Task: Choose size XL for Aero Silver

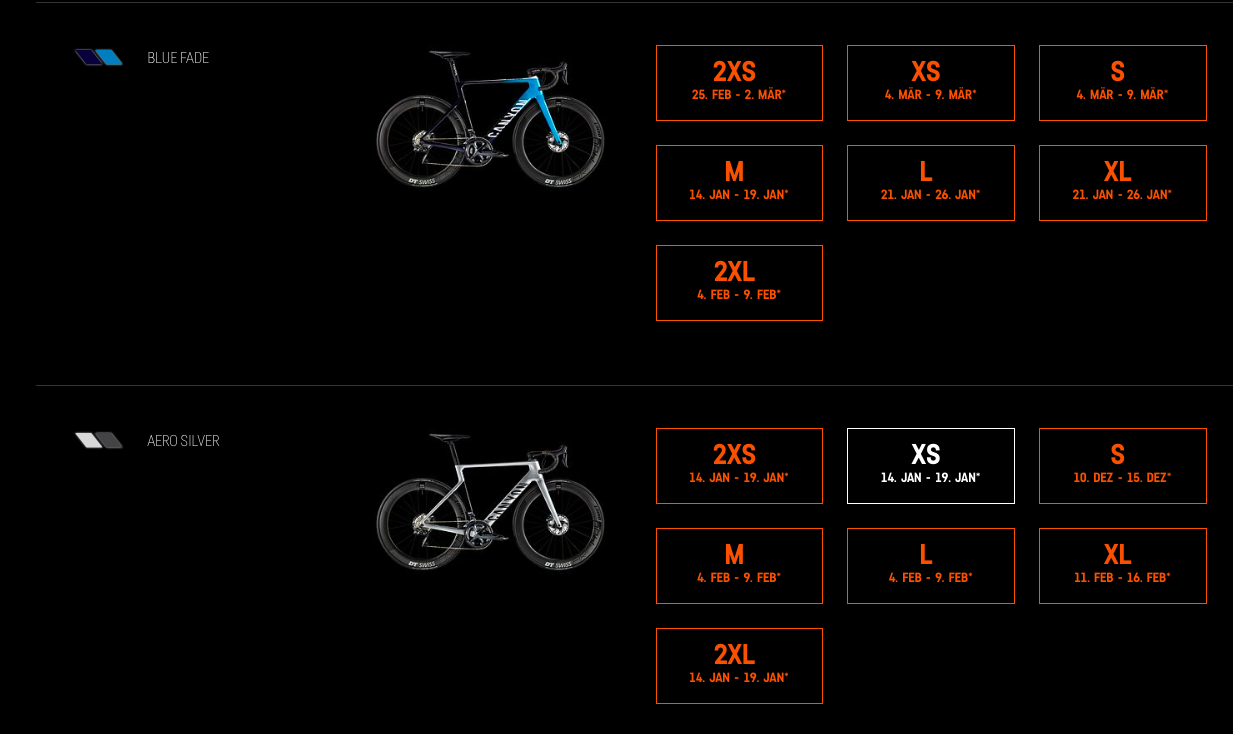Action: (1122, 566)
